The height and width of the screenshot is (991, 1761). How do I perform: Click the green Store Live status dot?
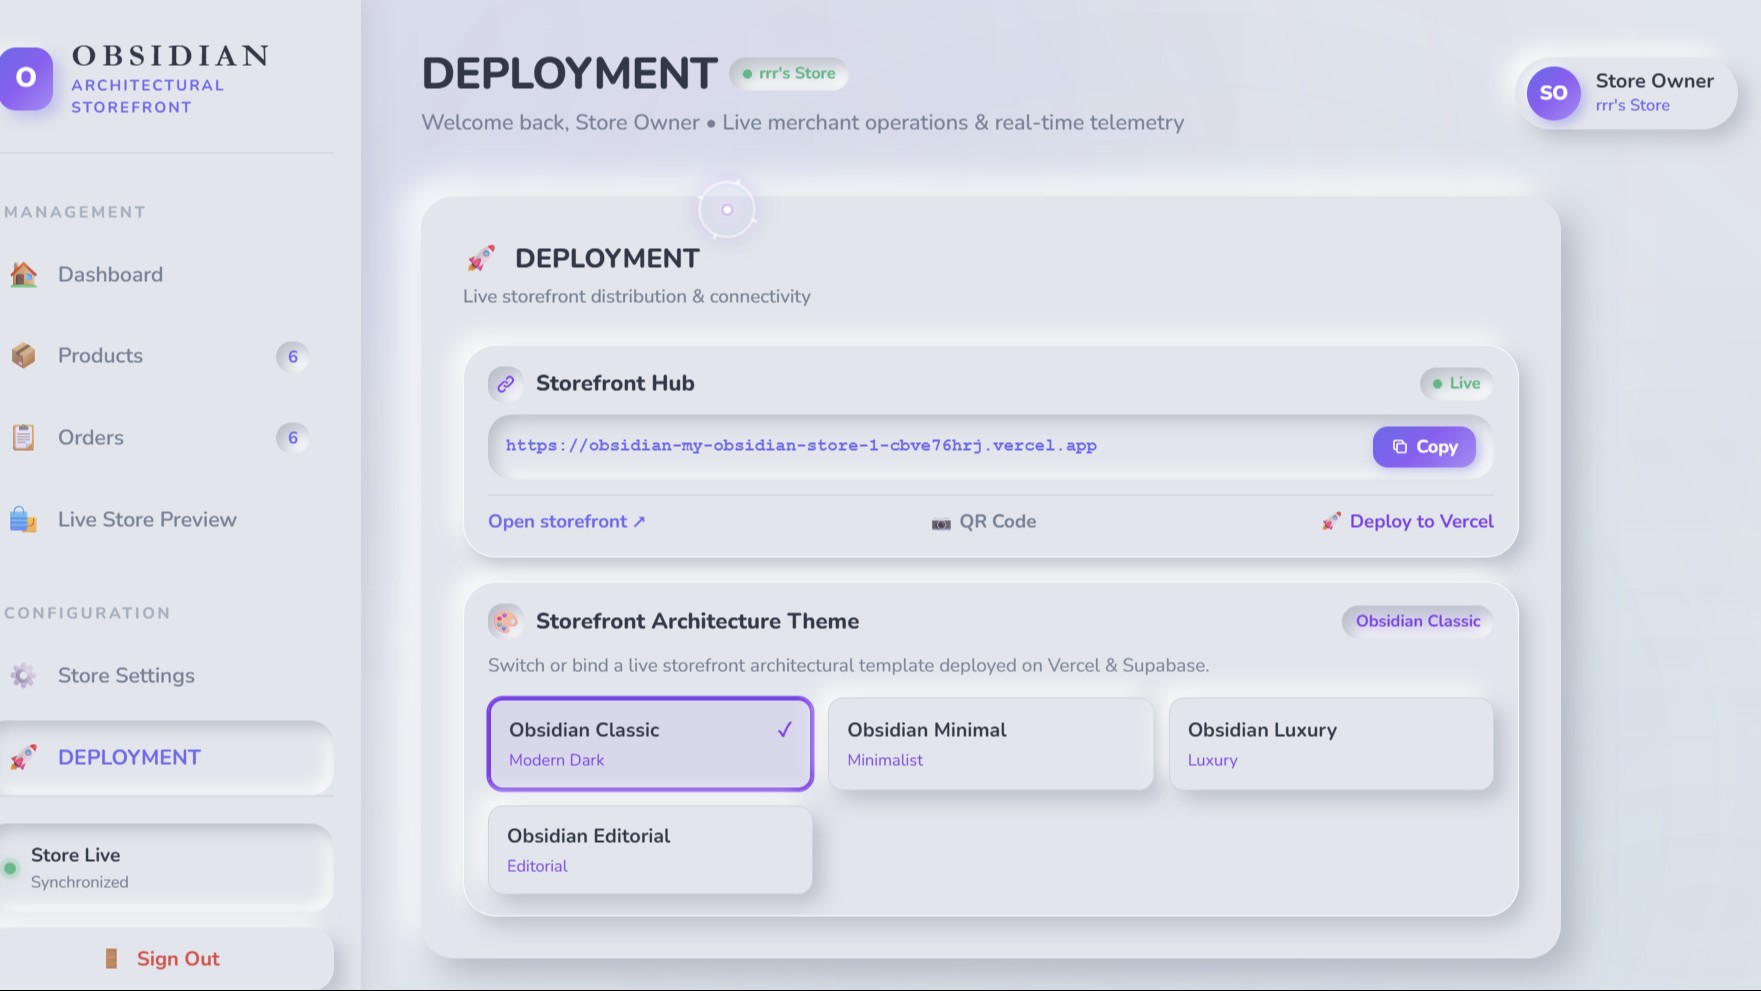pos(10,868)
